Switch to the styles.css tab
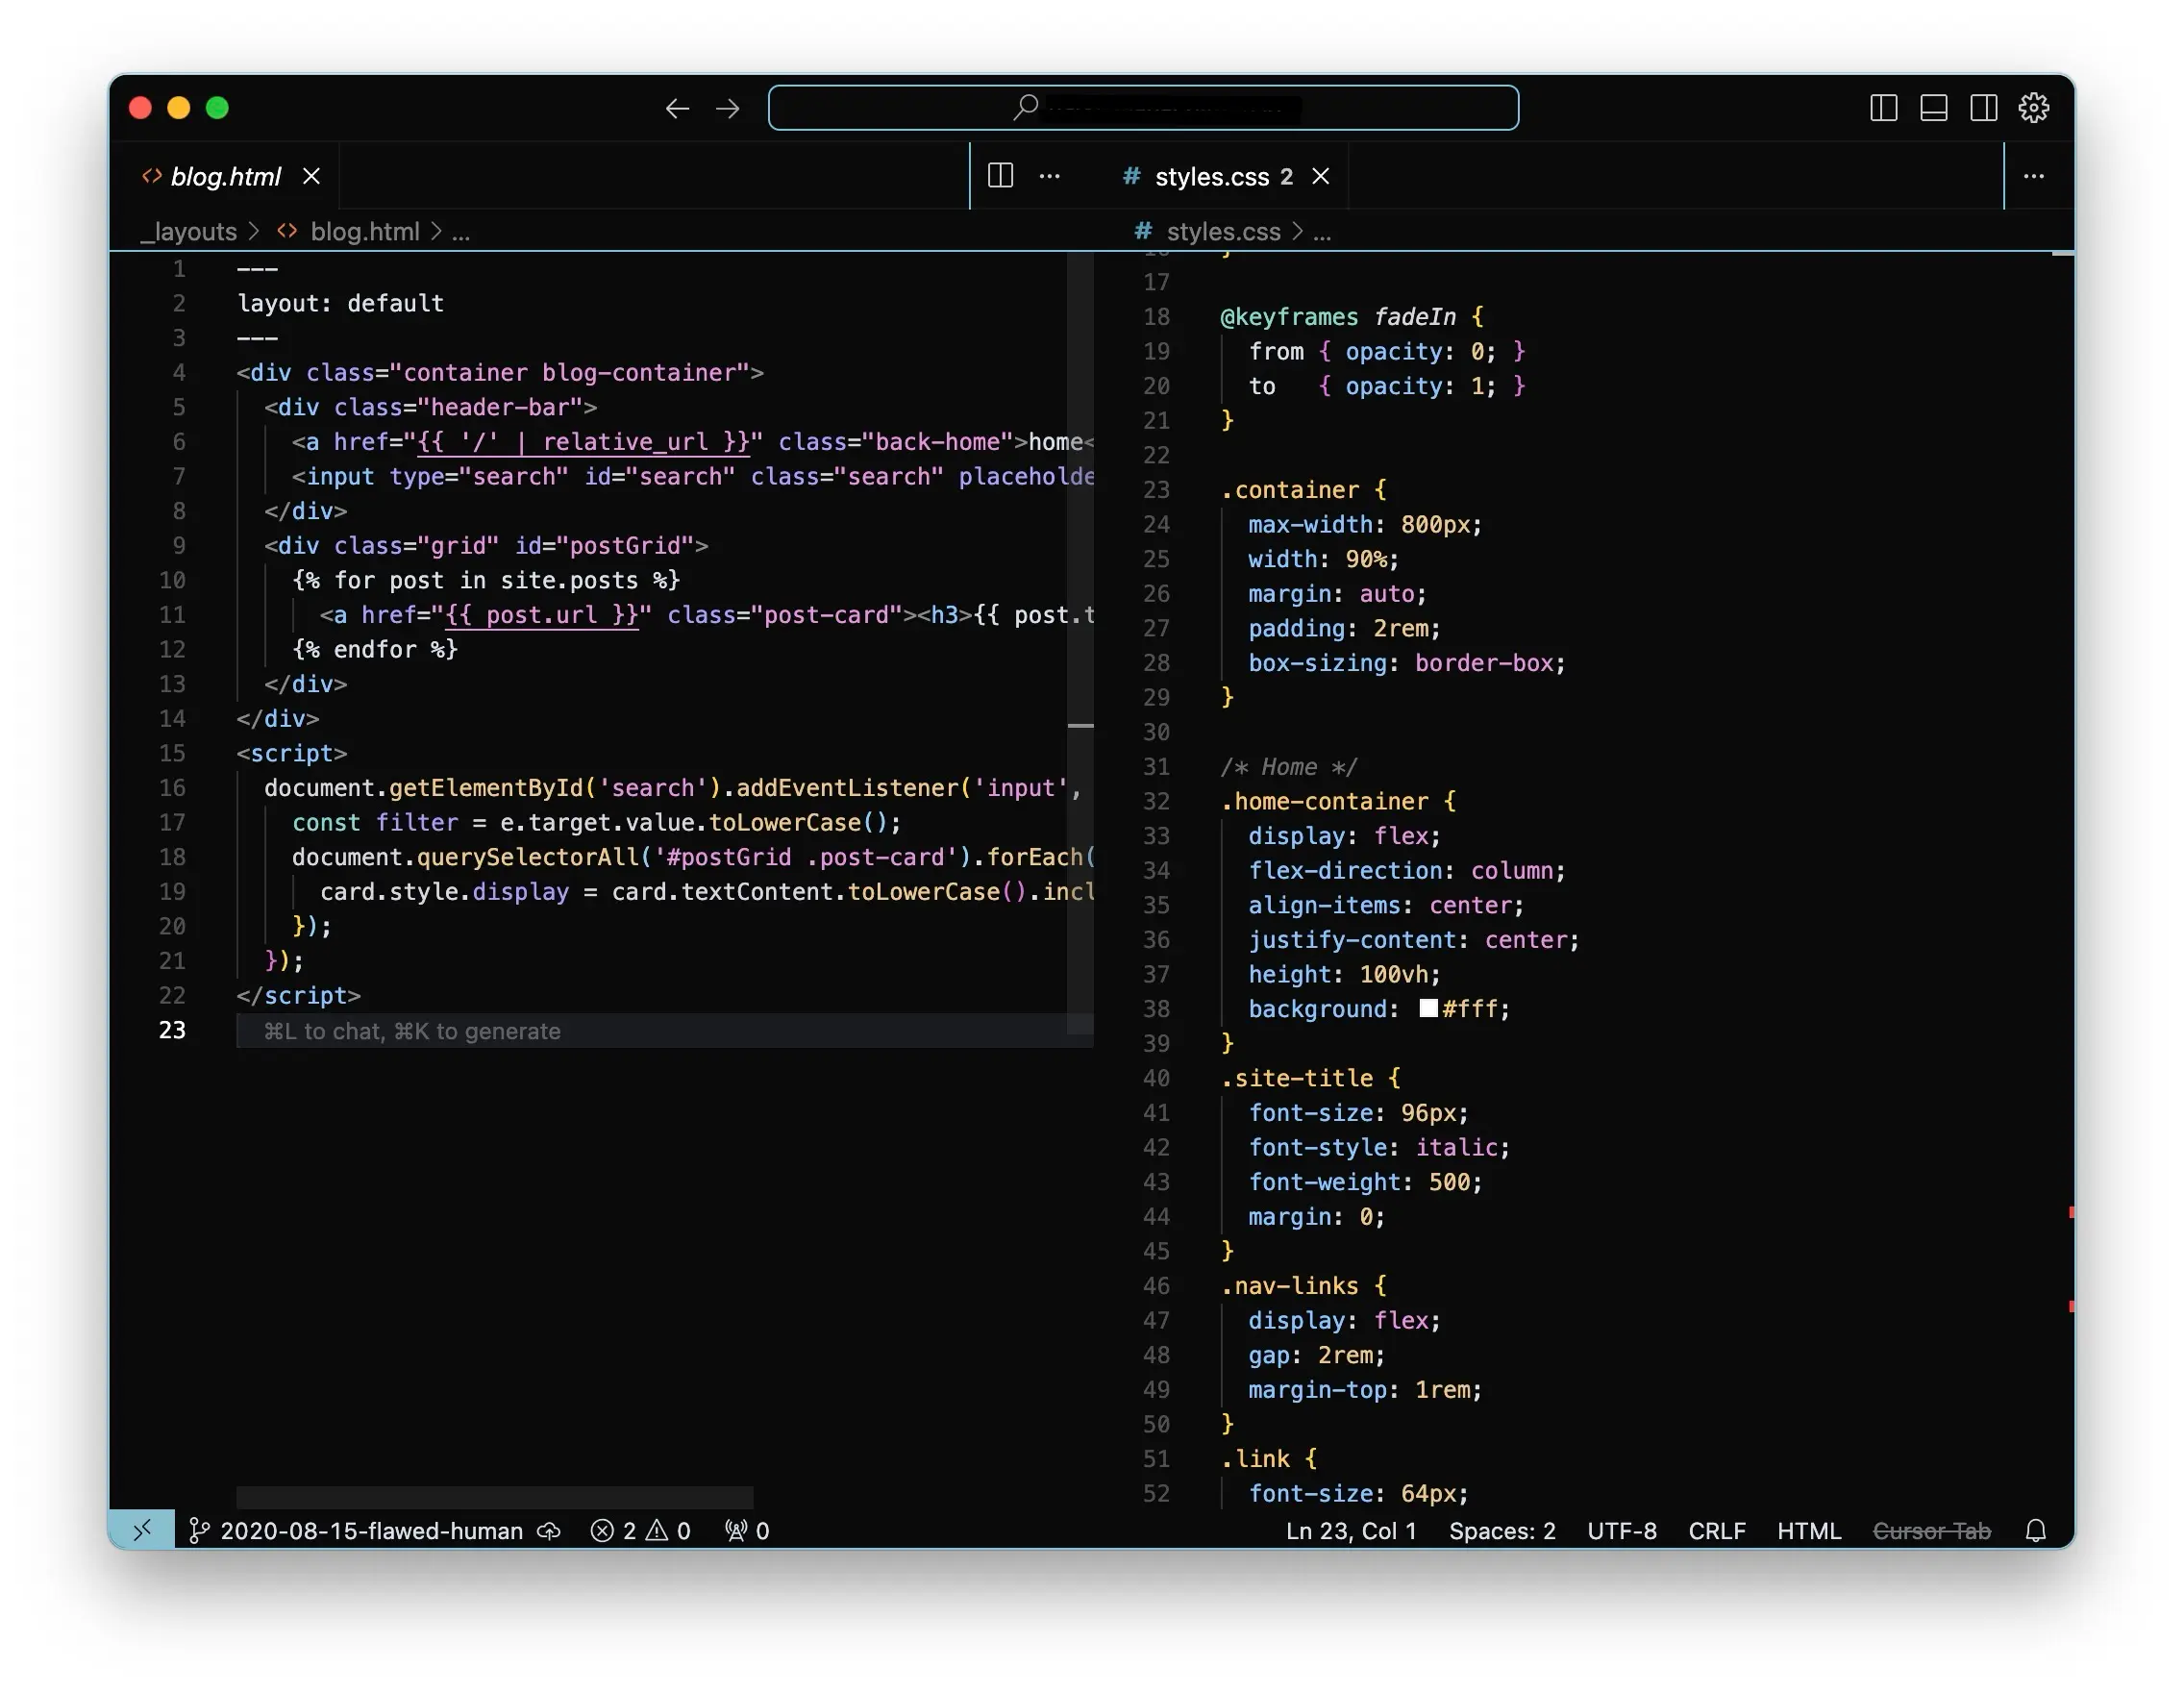This screenshot has width=2184, height=1692. (x=1211, y=176)
